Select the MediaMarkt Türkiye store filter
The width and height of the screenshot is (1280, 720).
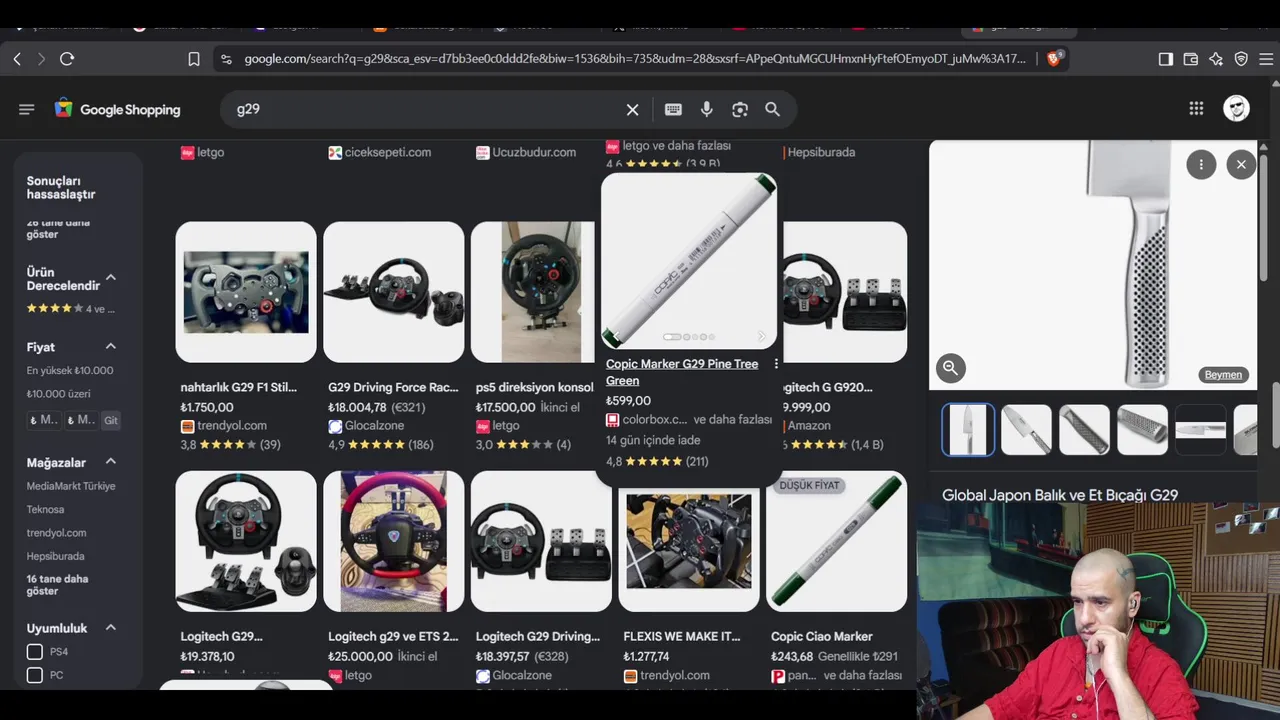[x=71, y=486]
